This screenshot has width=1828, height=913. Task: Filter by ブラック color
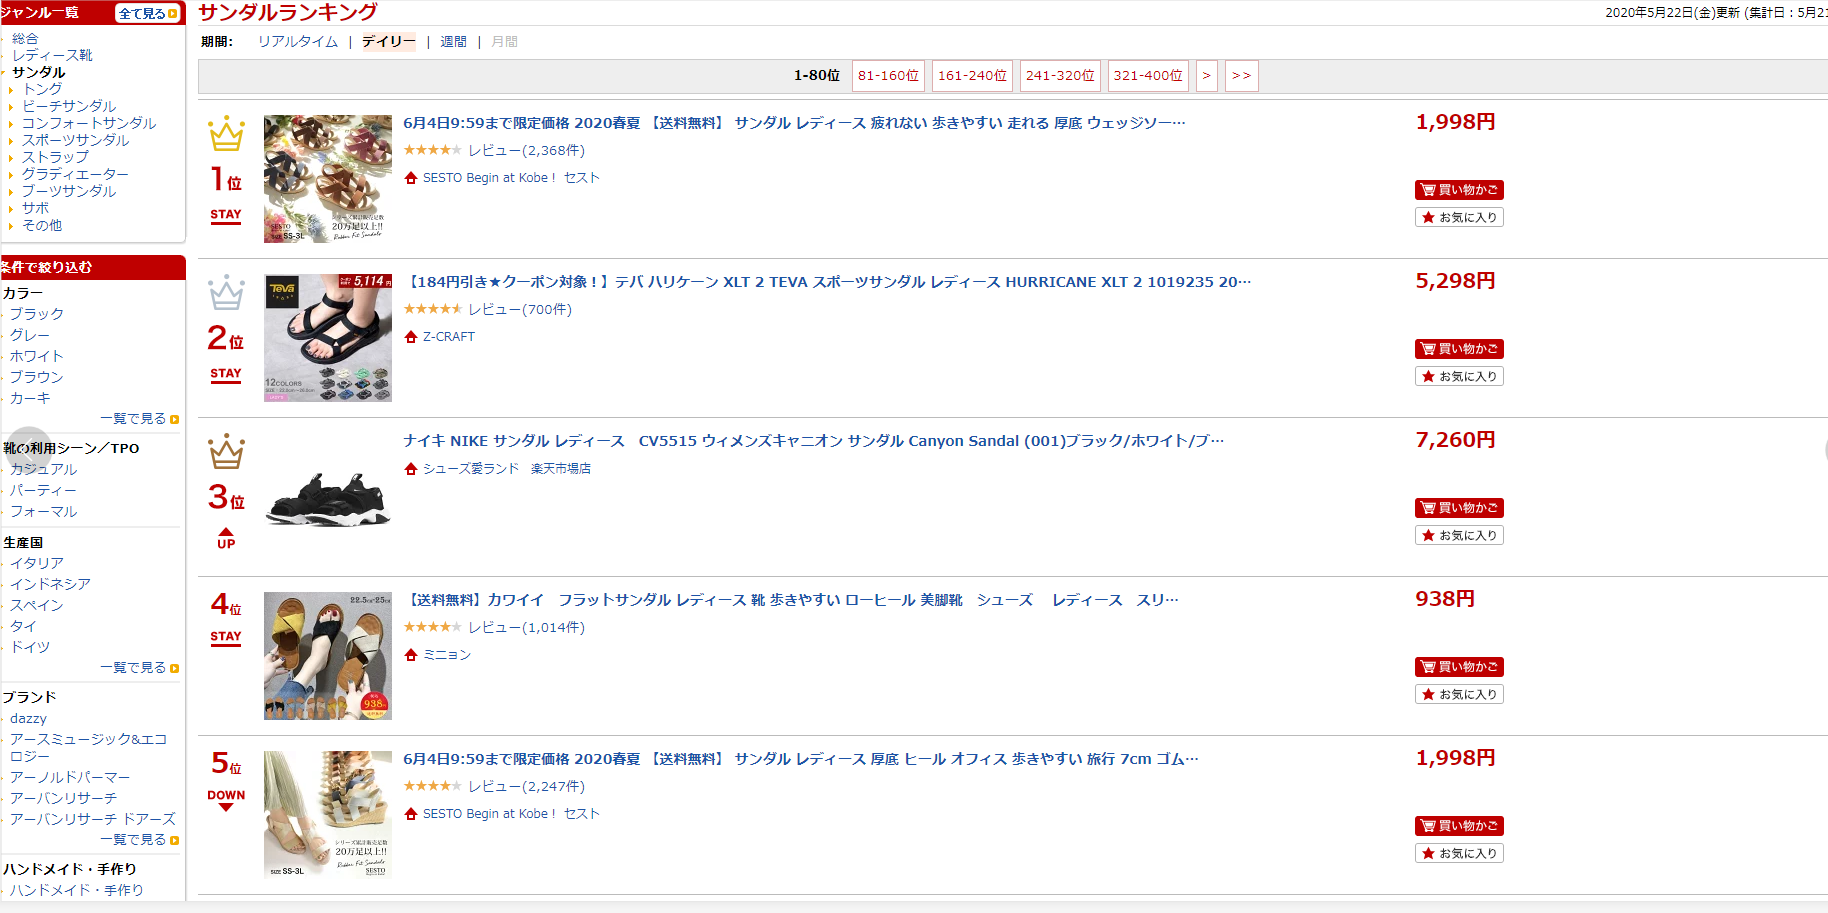pos(37,314)
